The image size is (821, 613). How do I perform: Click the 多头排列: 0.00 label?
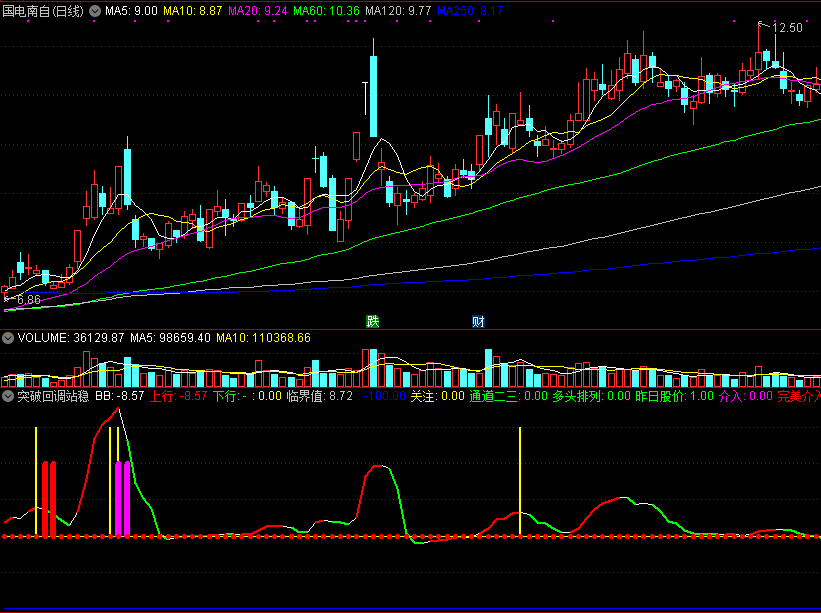coord(591,396)
